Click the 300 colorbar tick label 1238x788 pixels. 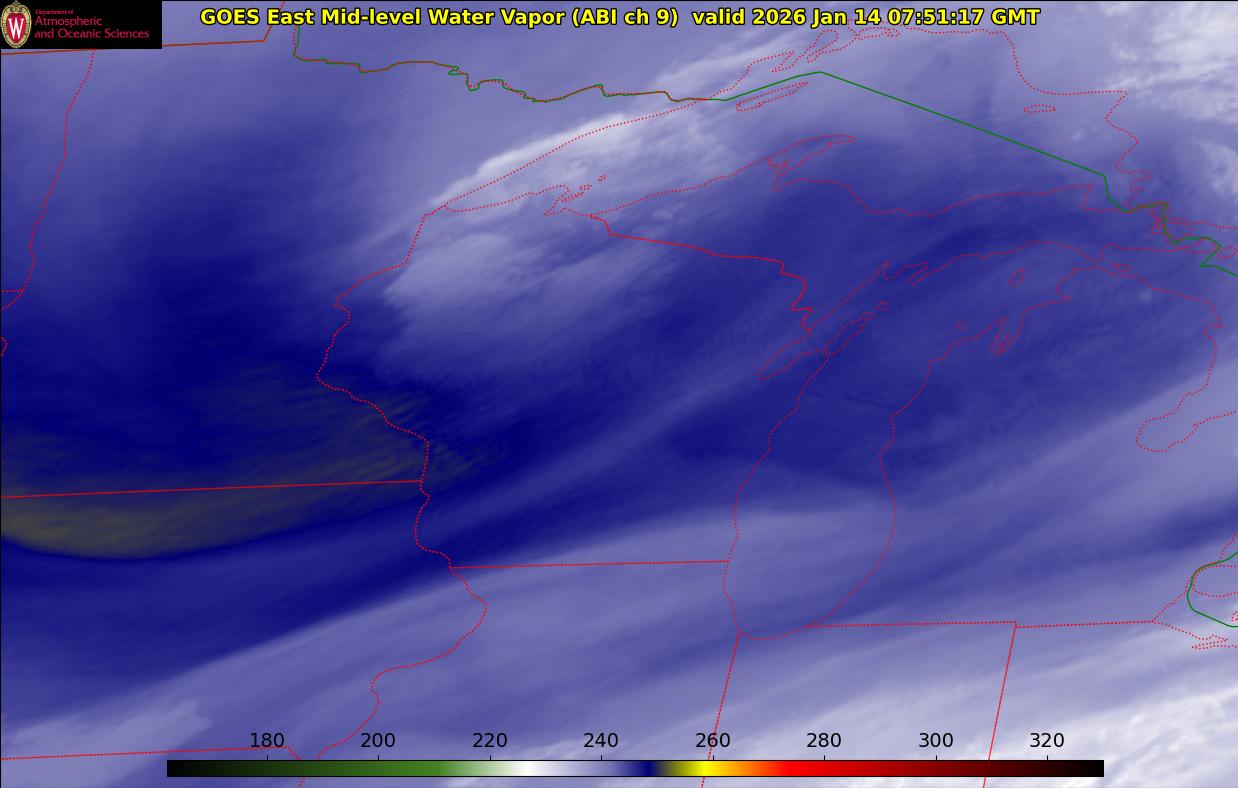pos(936,741)
